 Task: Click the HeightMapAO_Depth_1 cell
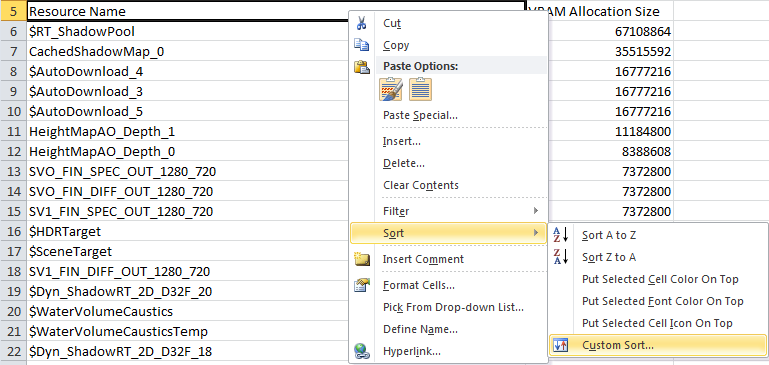click(x=187, y=131)
